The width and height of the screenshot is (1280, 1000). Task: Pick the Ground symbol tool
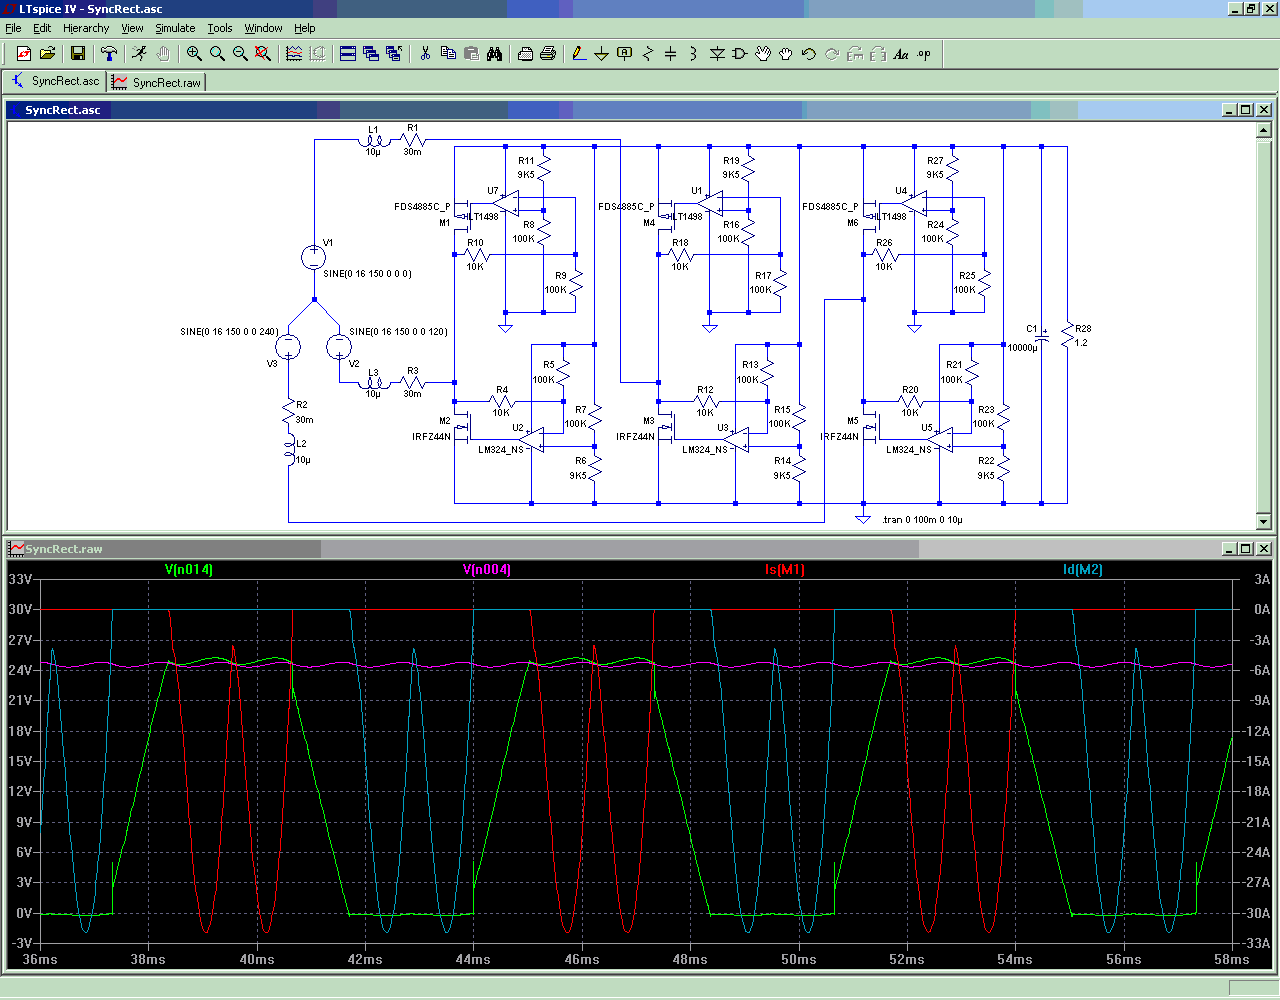click(x=601, y=53)
